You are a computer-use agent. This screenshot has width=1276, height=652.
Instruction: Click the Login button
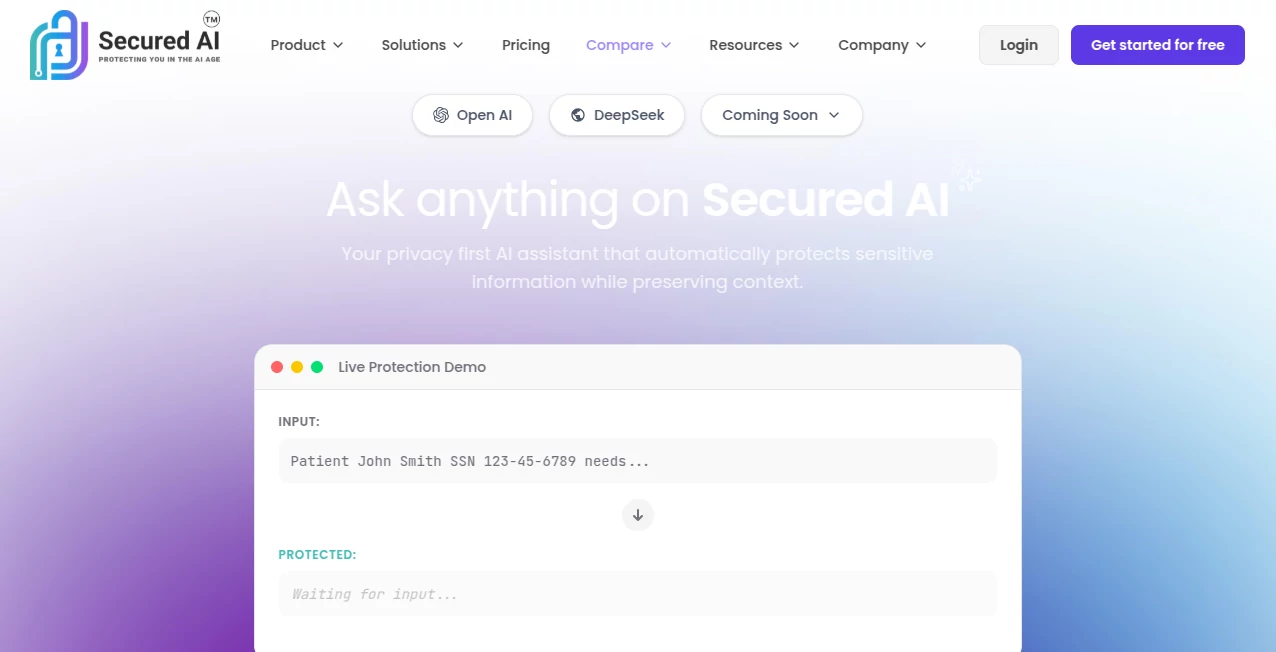click(x=1018, y=45)
